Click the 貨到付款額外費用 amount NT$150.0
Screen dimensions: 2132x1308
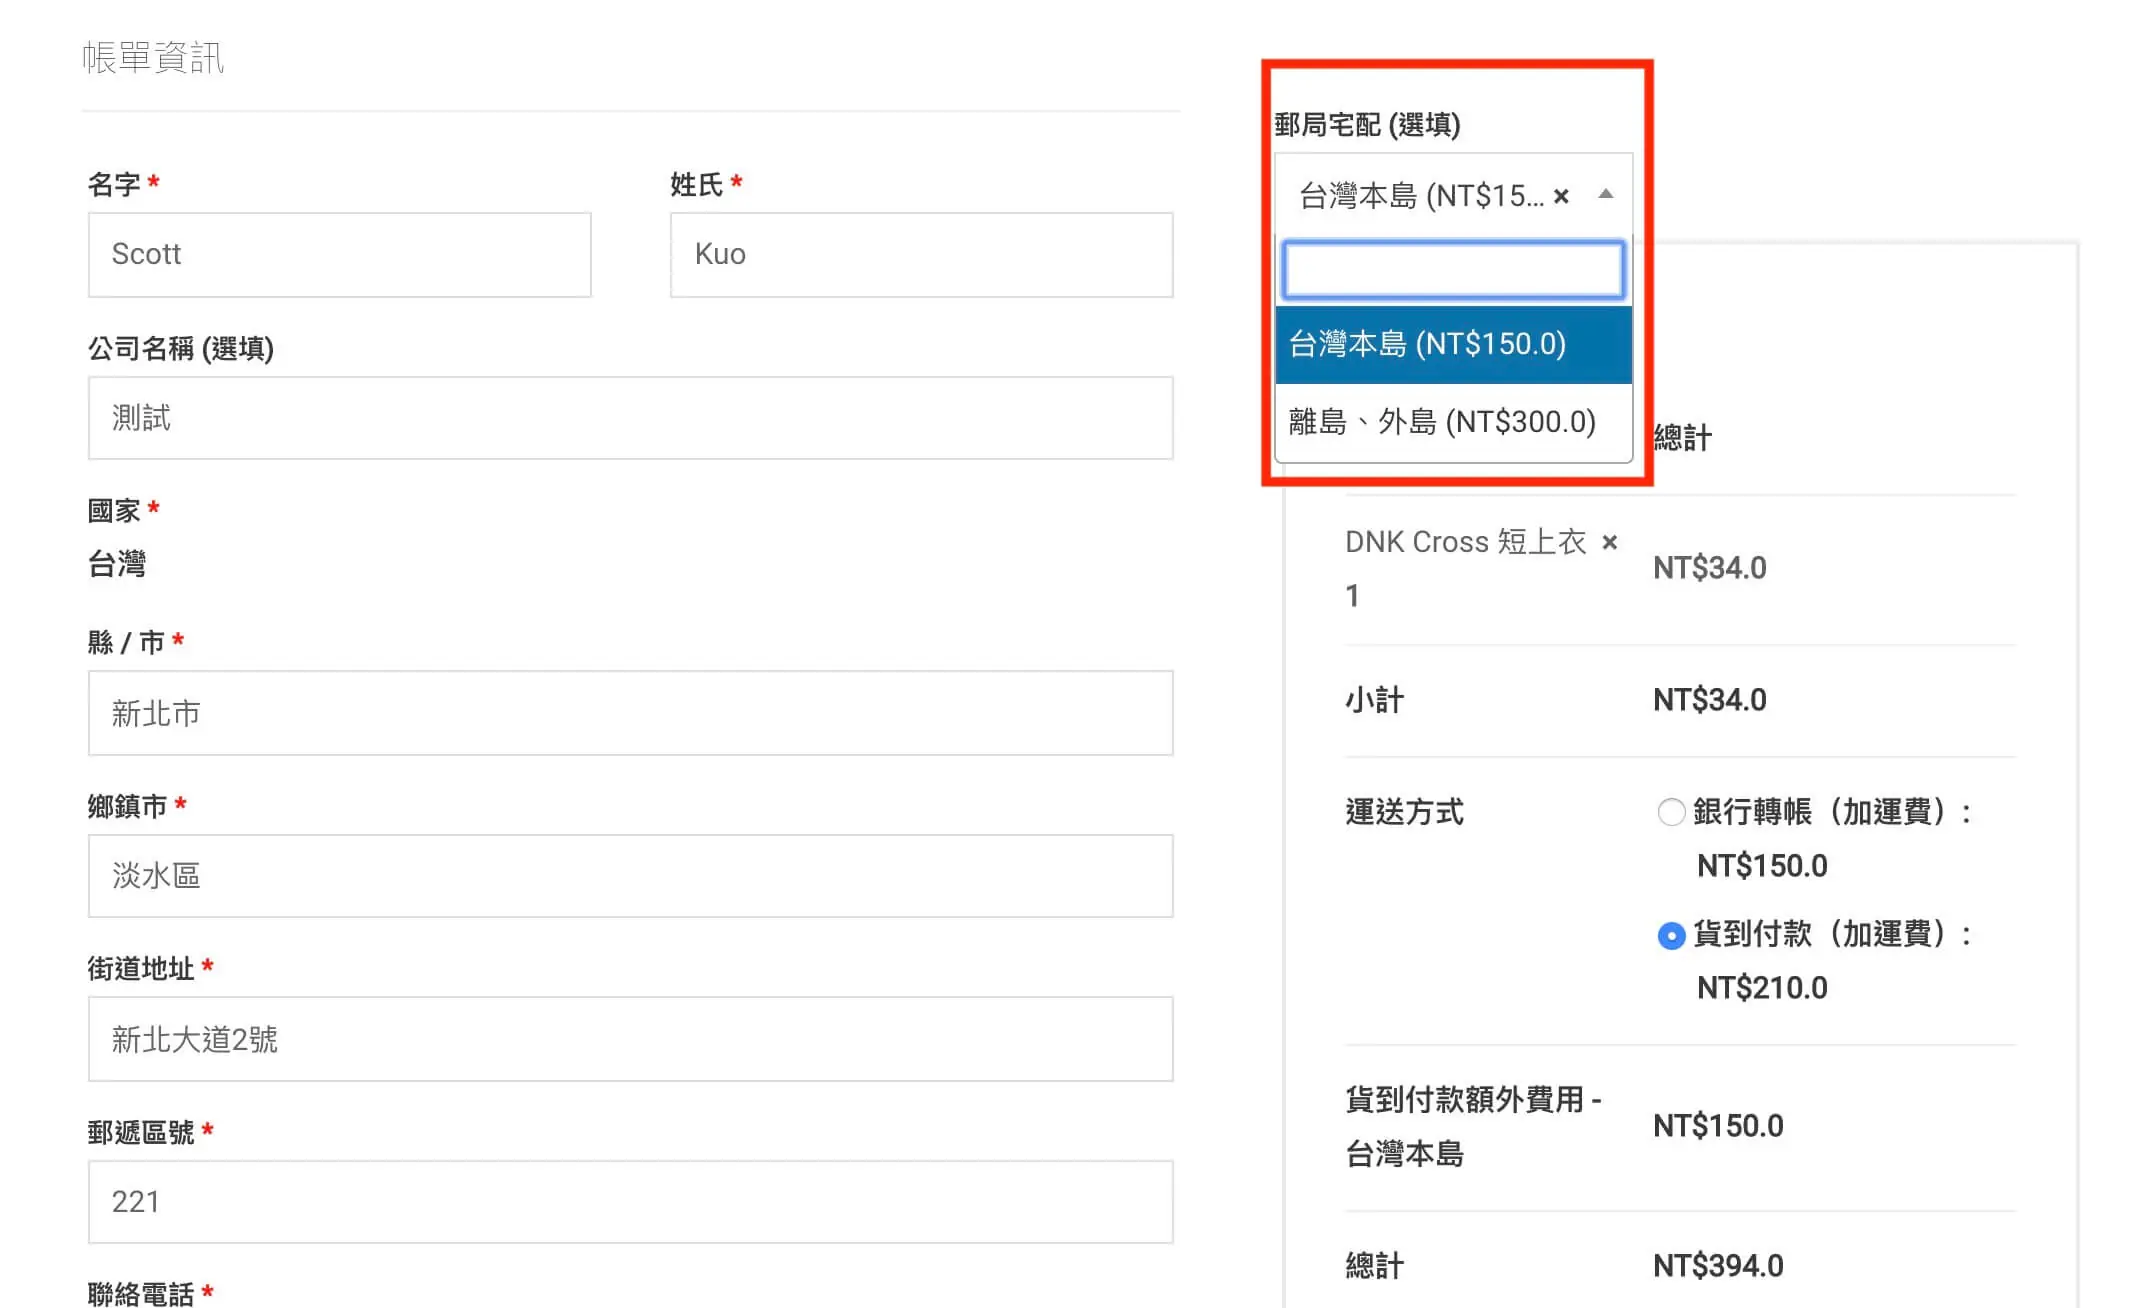tap(1718, 1126)
